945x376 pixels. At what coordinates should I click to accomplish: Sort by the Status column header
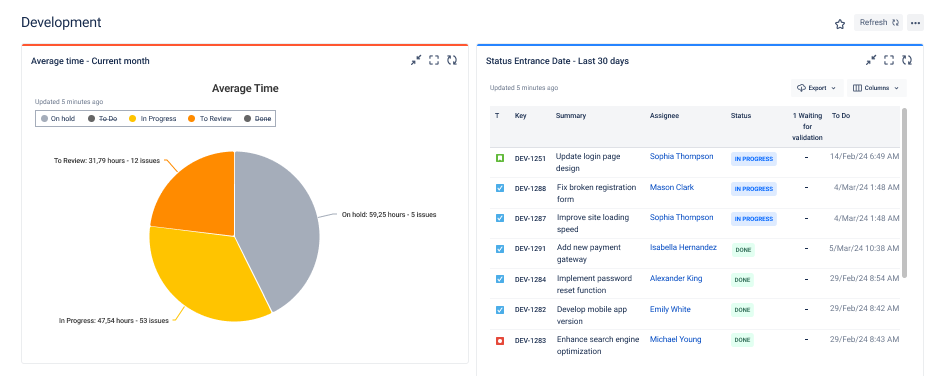pyautogui.click(x=741, y=116)
